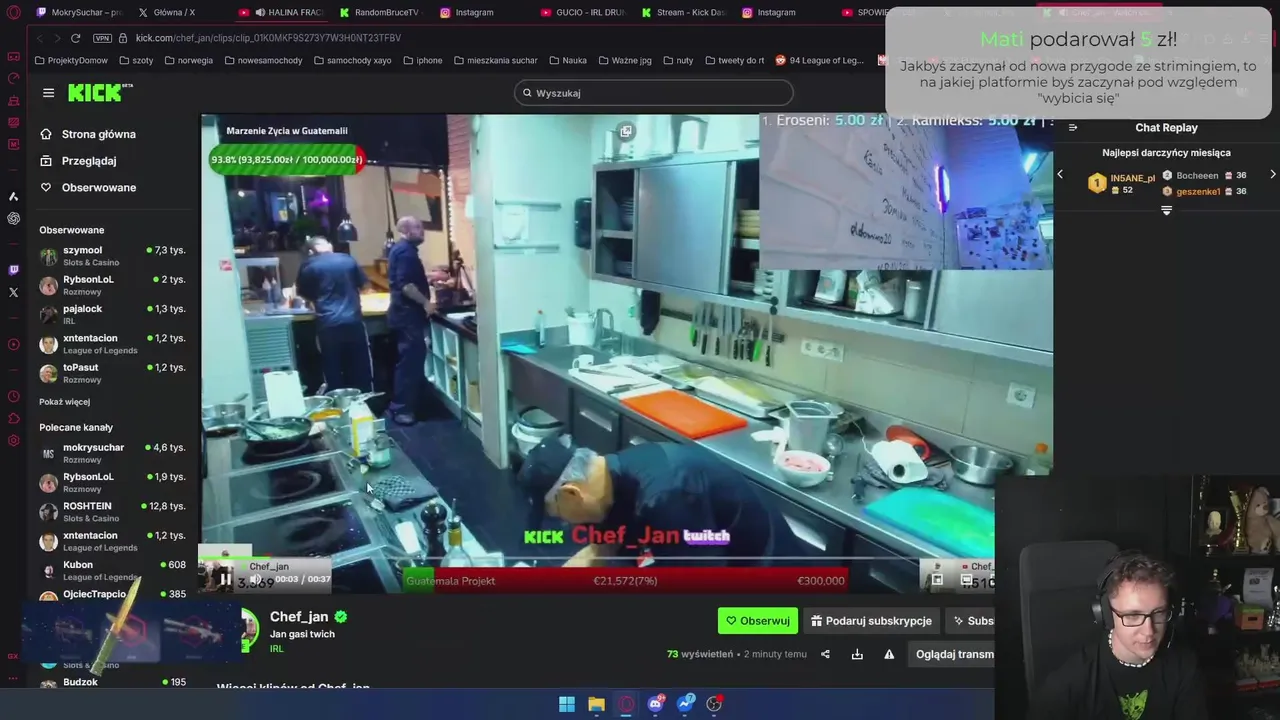
Task: Click the IRL category link
Action: (277, 649)
